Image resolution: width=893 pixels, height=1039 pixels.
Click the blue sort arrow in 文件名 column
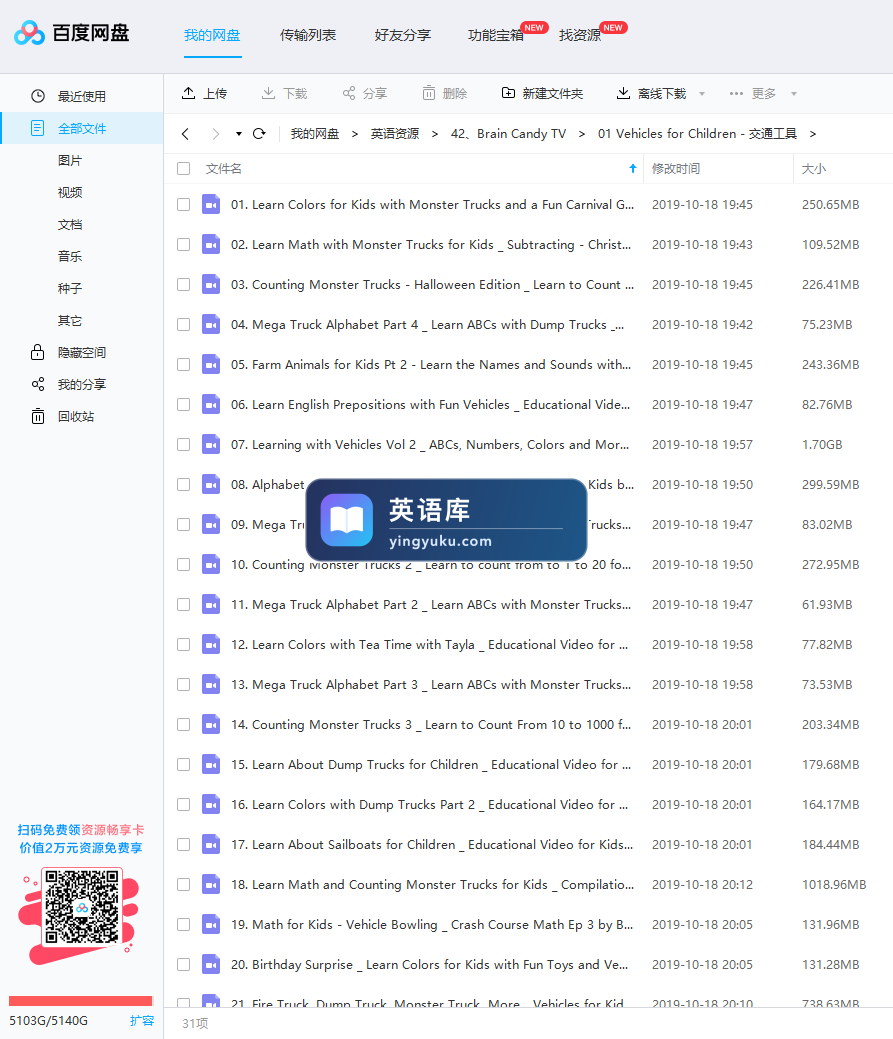tap(633, 169)
